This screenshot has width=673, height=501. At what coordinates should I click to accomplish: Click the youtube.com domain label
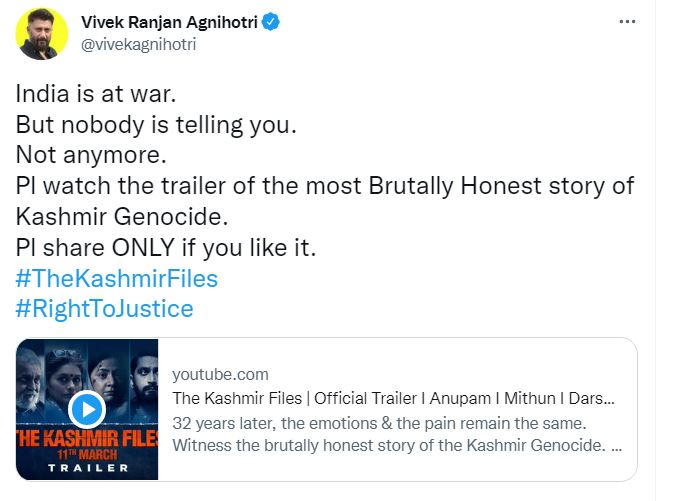click(x=220, y=374)
